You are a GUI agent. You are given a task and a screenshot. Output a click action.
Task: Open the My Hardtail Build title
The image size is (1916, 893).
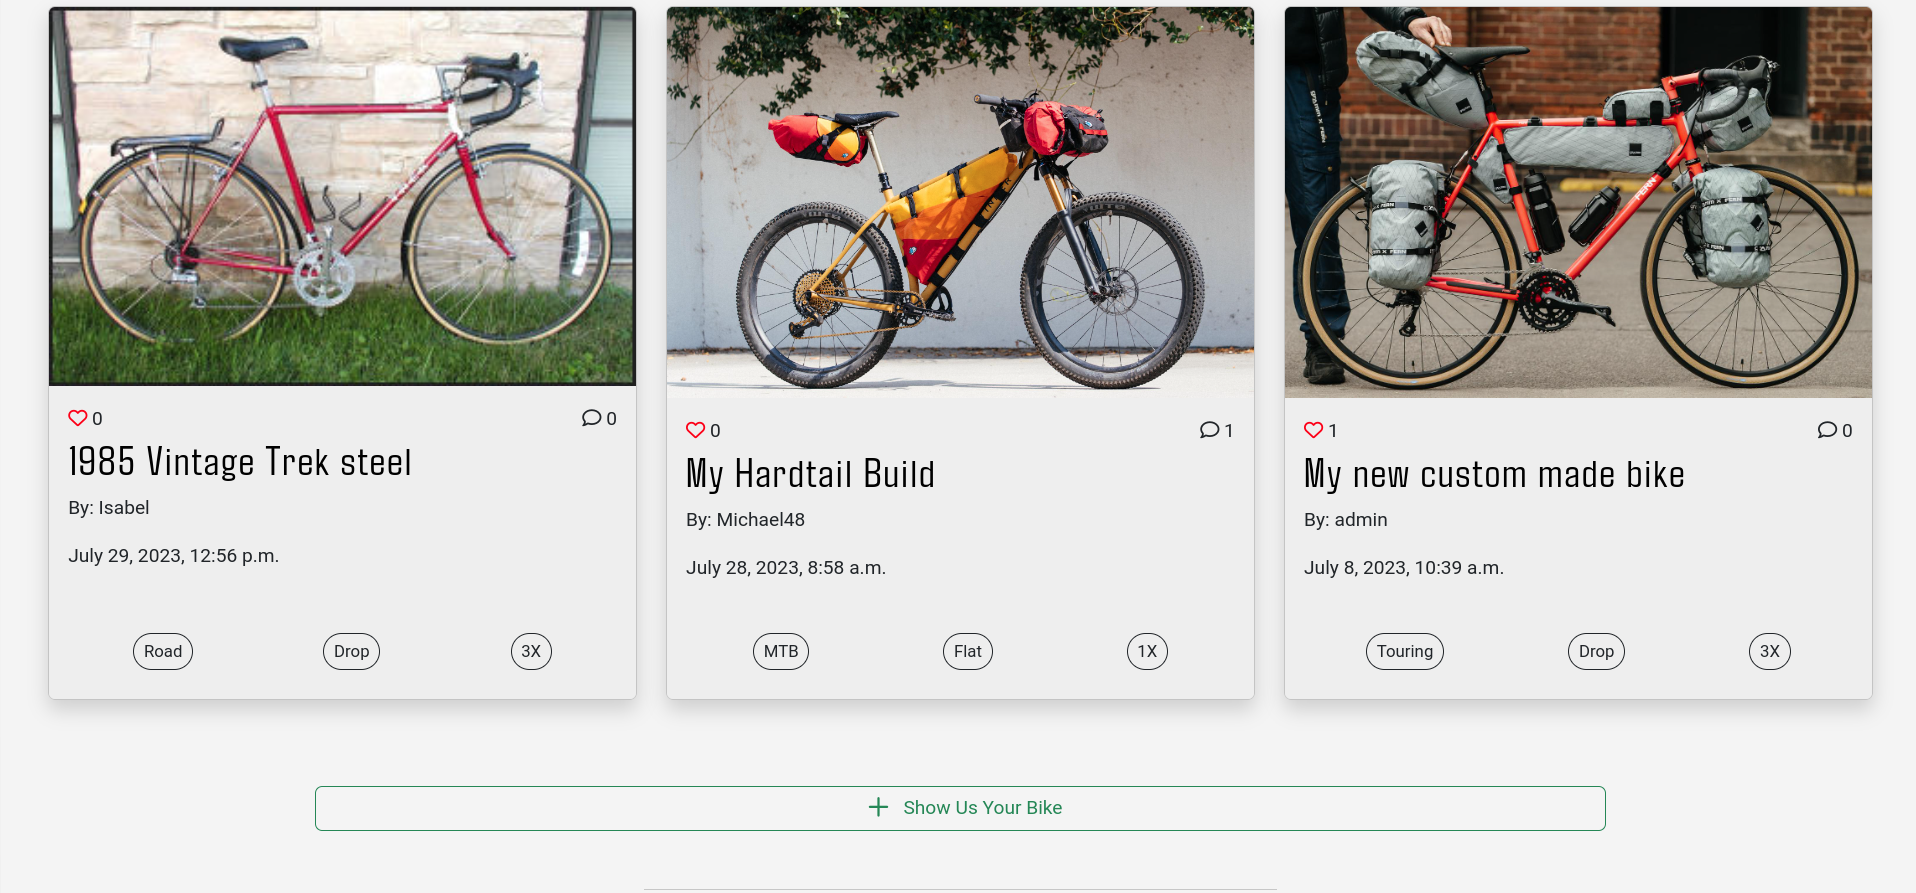[810, 474]
